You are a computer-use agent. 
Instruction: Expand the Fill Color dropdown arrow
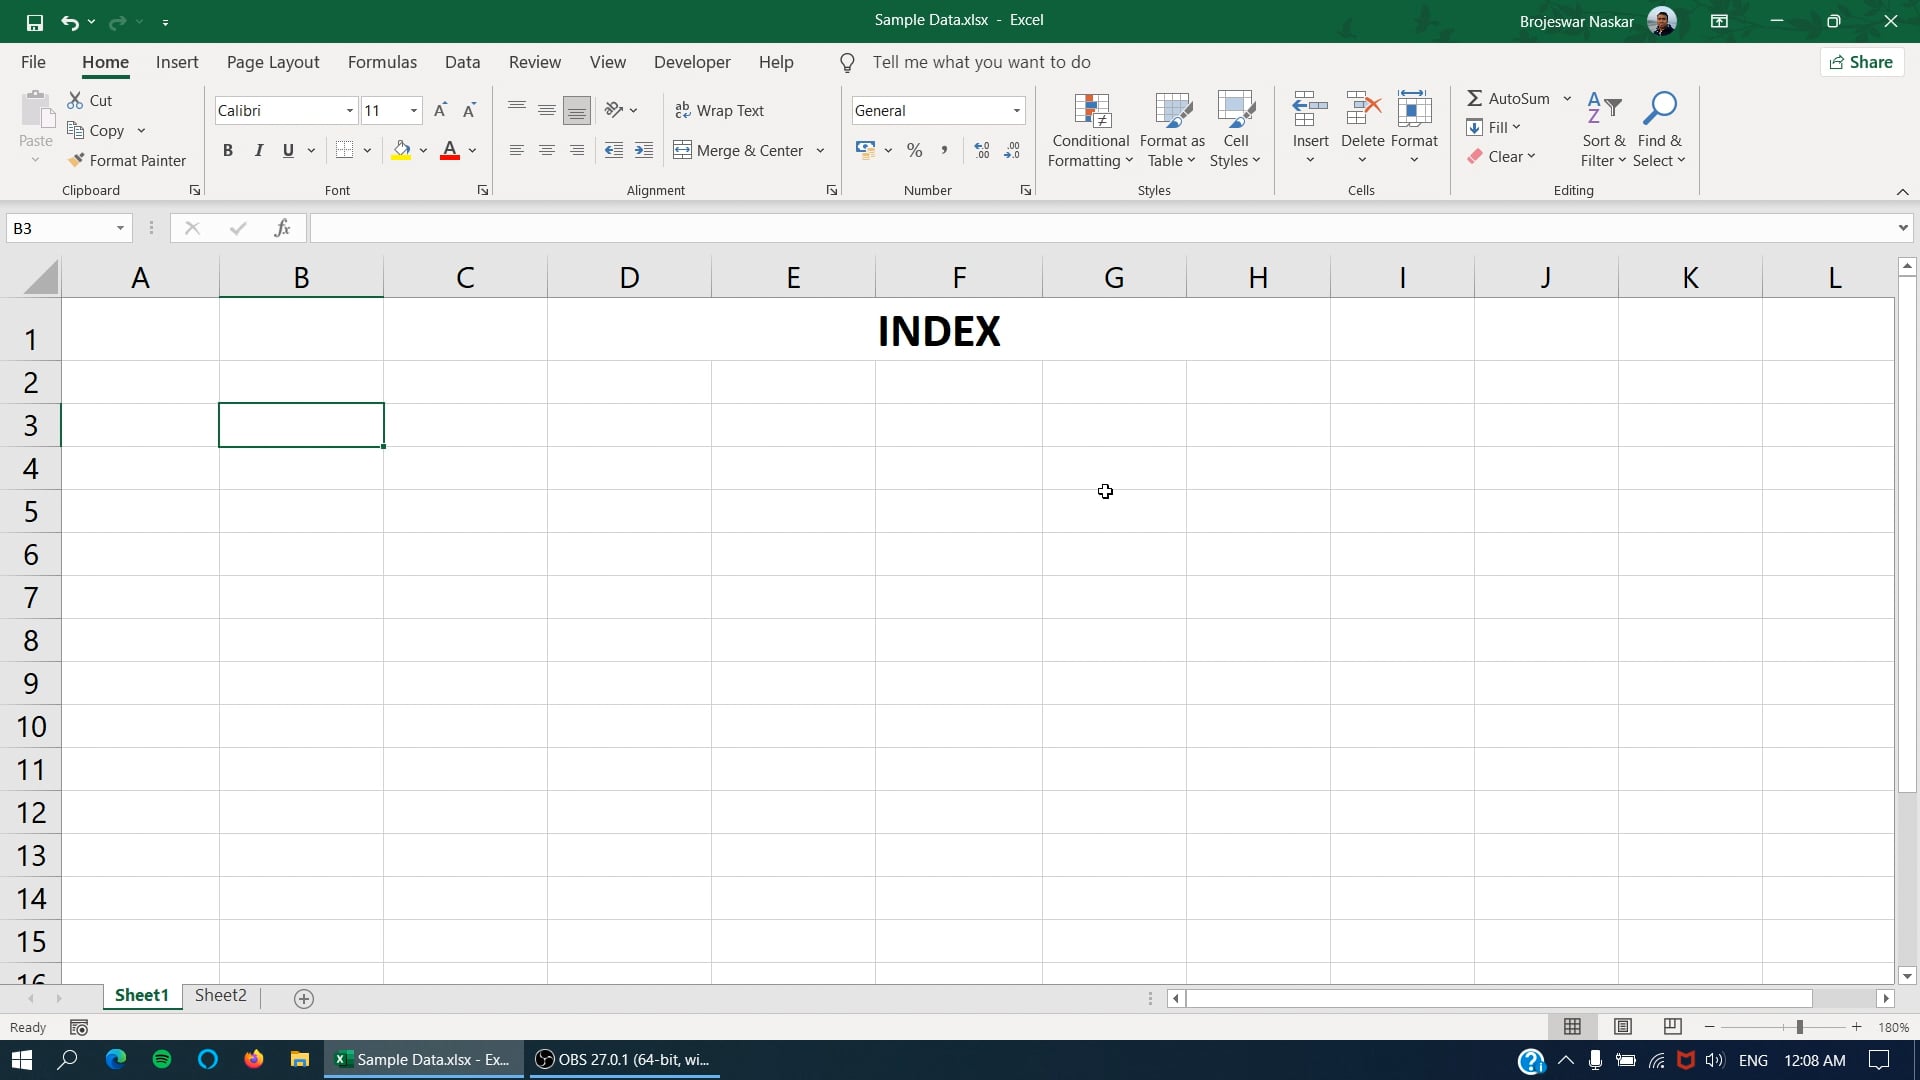[x=423, y=150]
